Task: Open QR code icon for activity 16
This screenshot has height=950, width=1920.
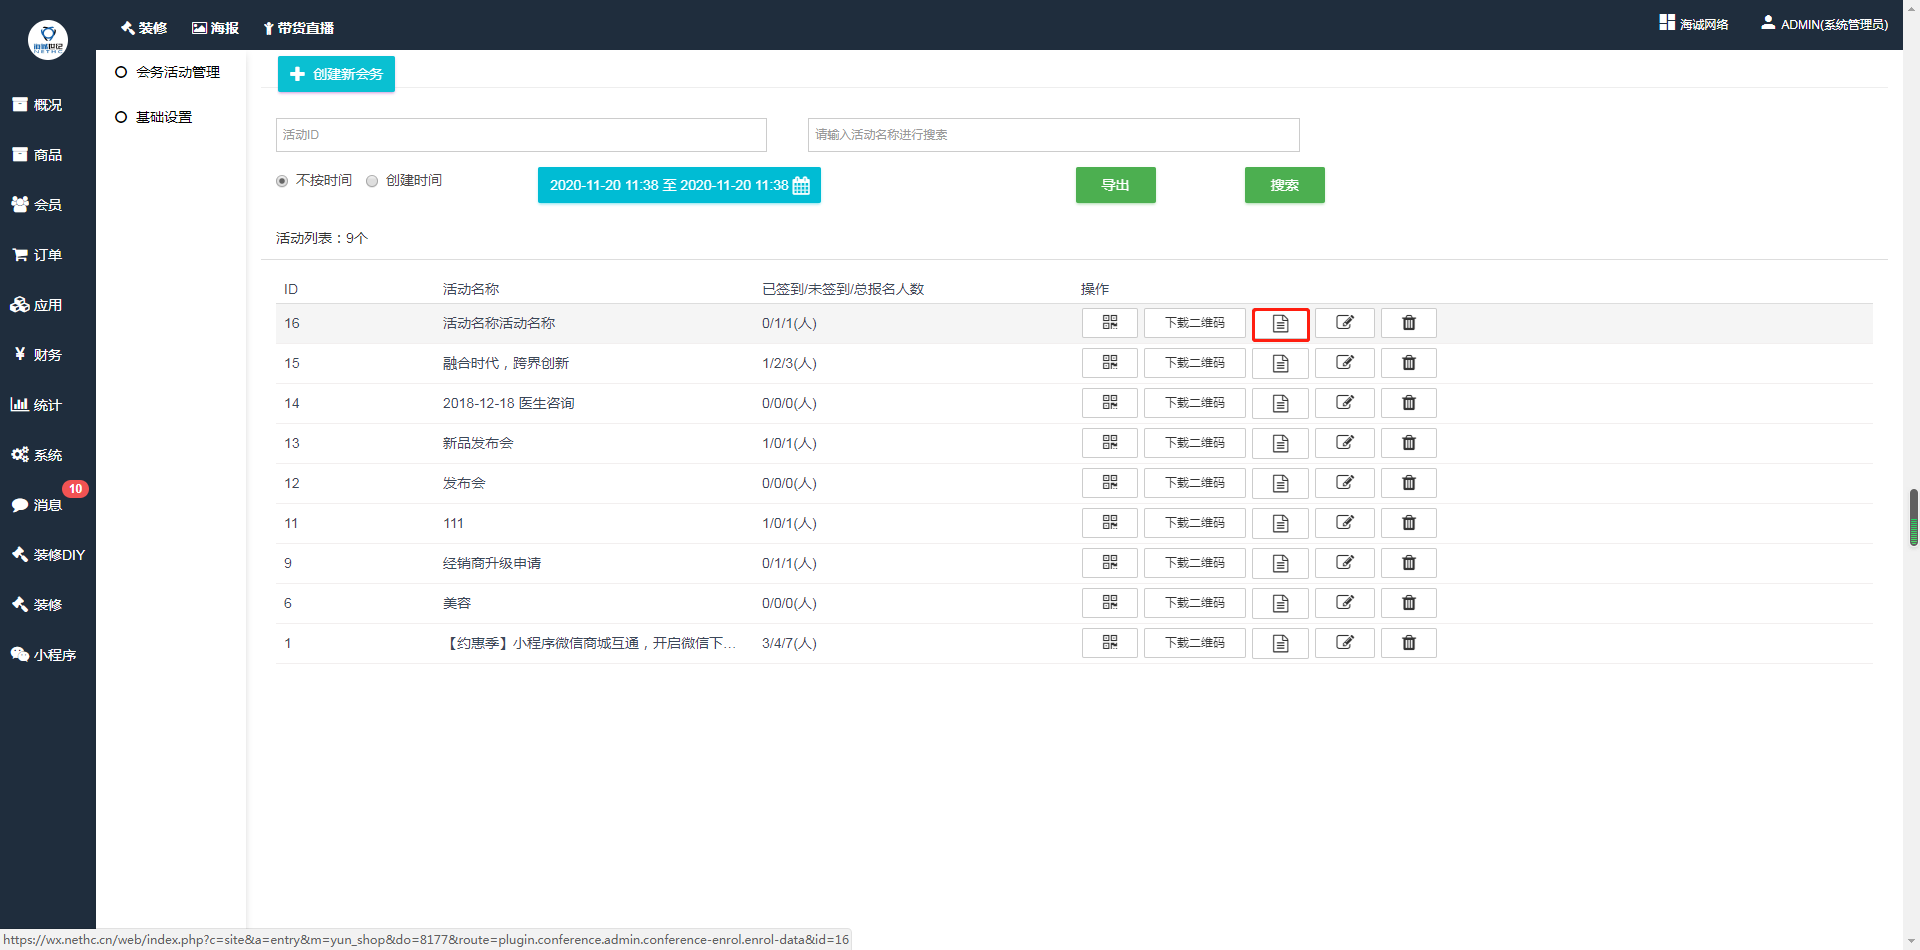Action: click(x=1109, y=323)
